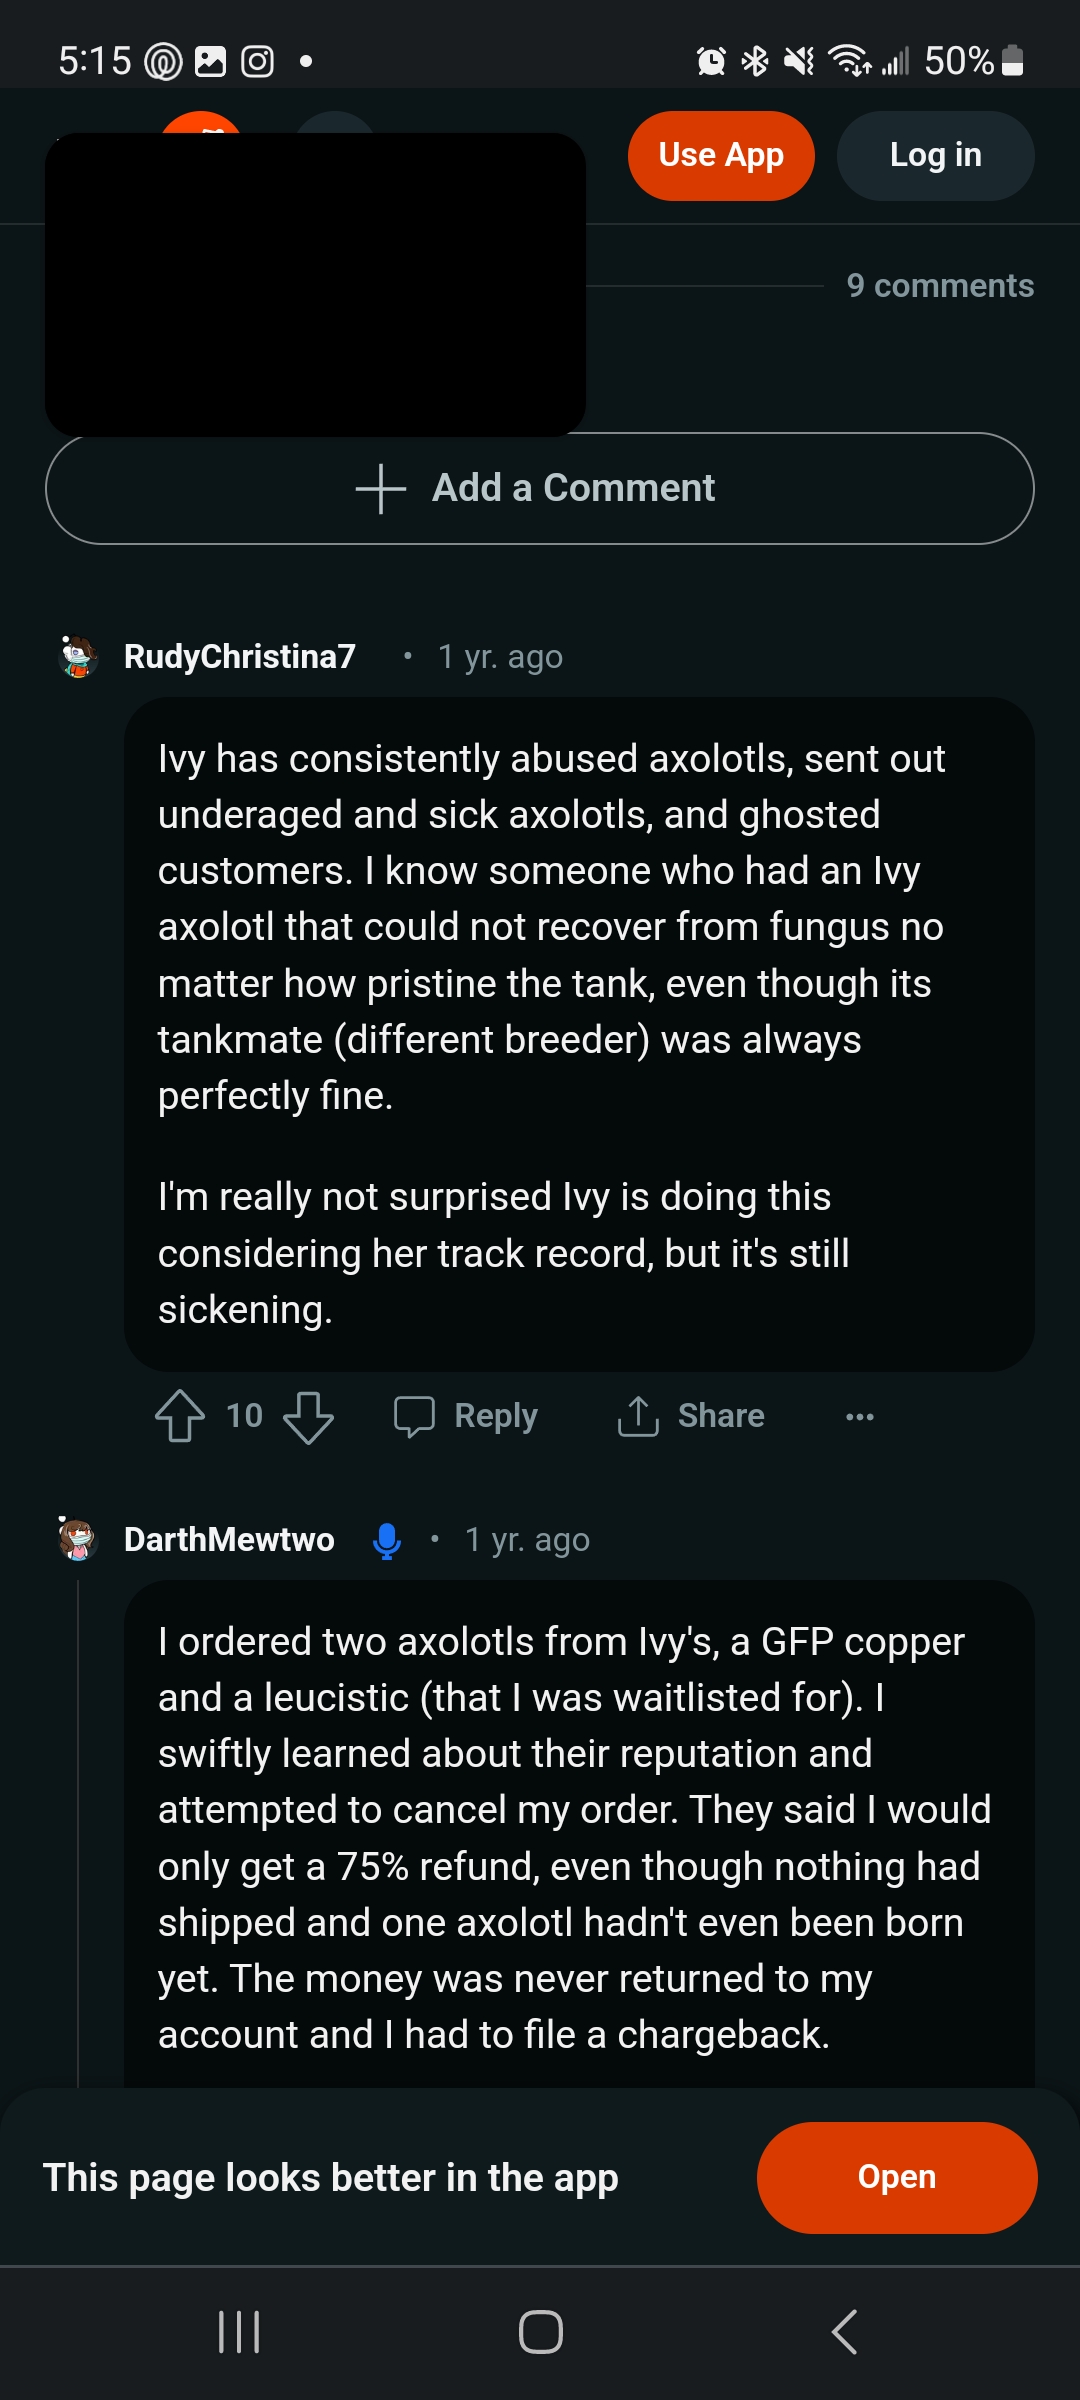Tap the Use App button

[721, 156]
